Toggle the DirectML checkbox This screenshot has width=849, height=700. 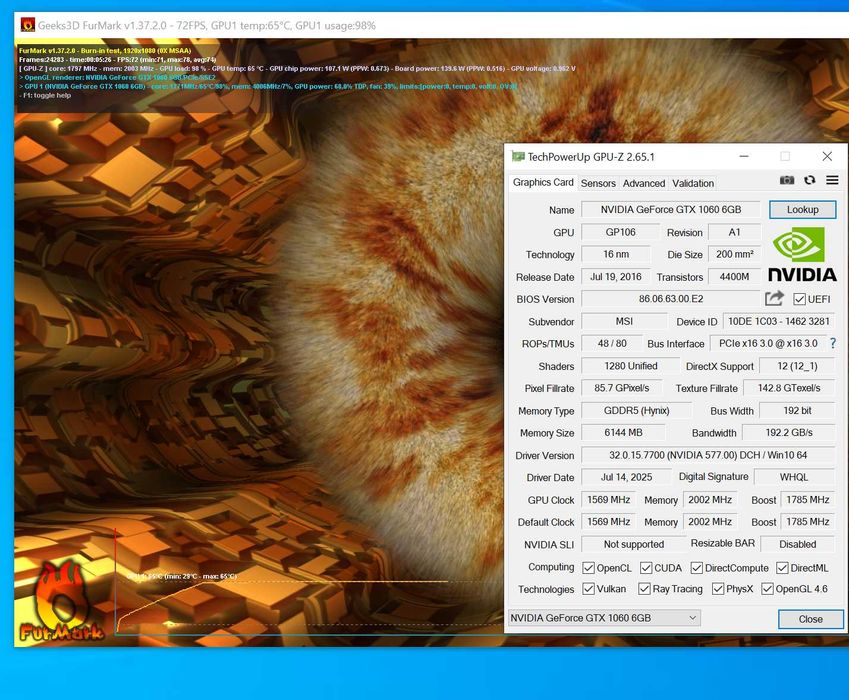pyautogui.click(x=782, y=568)
